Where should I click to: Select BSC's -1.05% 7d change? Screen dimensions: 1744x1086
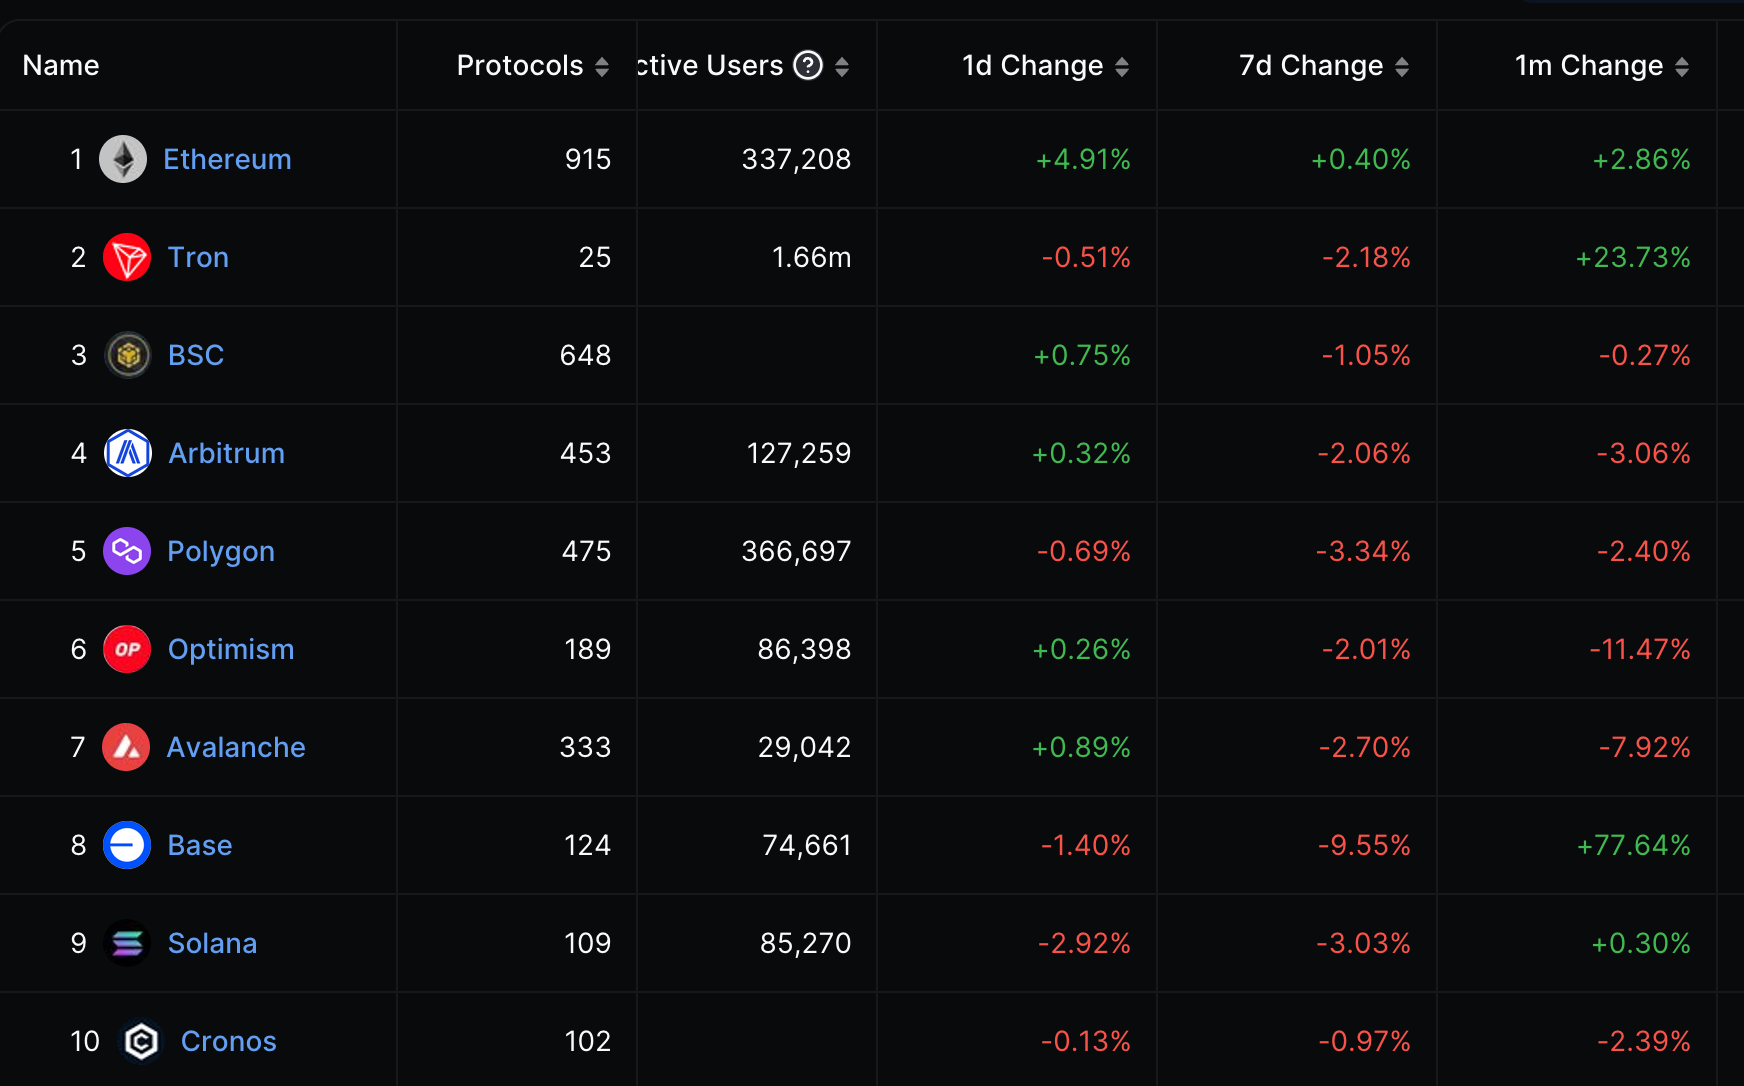point(1366,355)
